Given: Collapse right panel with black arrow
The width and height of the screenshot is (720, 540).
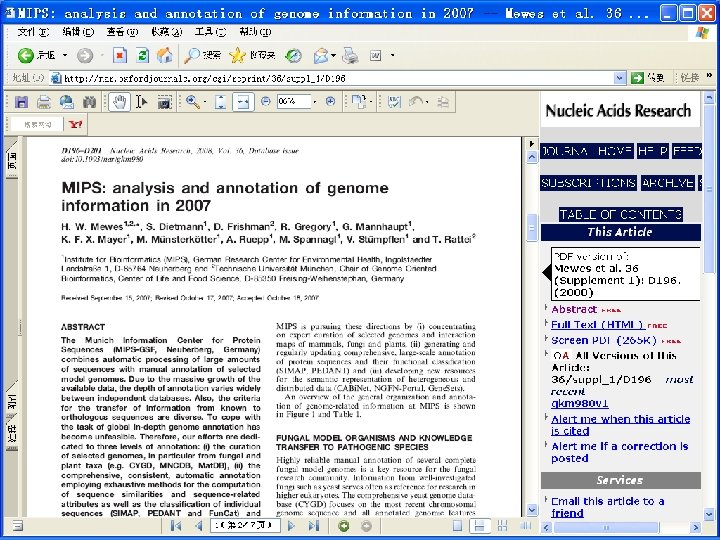Looking at the screenshot, I should [x=531, y=144].
